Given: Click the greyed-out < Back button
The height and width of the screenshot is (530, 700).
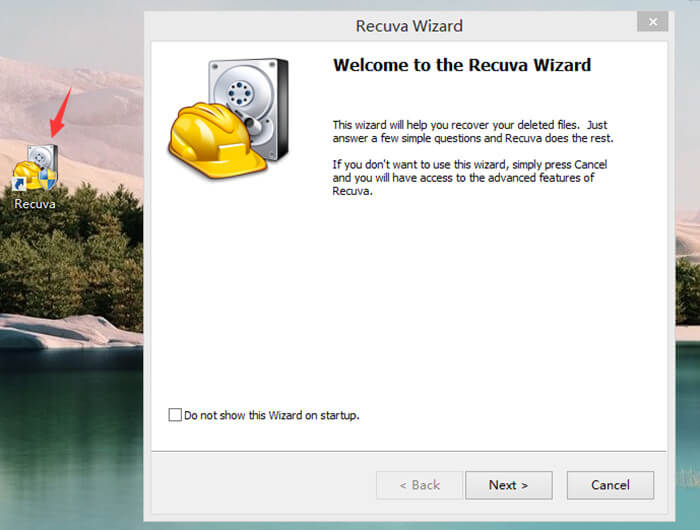Looking at the screenshot, I should [419, 485].
